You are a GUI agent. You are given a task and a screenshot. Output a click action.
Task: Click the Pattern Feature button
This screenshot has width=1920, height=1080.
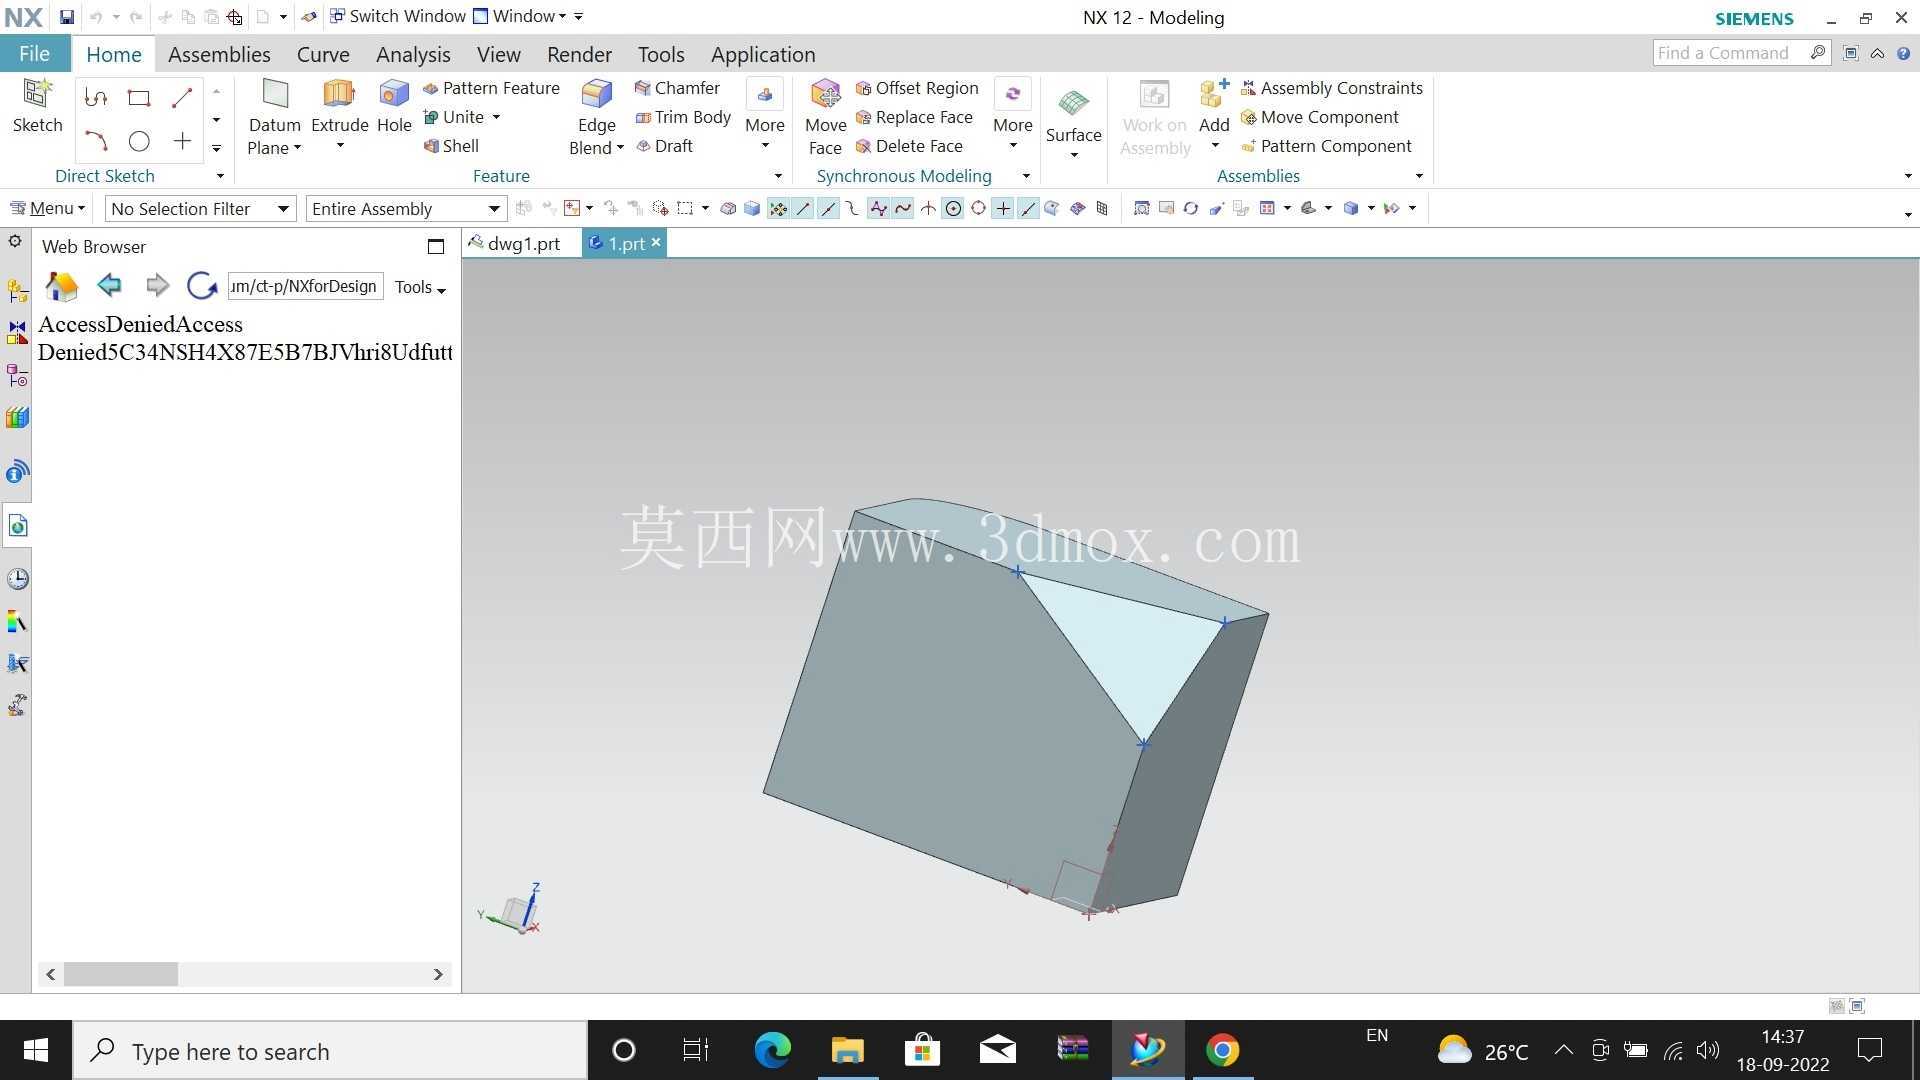pos(491,88)
